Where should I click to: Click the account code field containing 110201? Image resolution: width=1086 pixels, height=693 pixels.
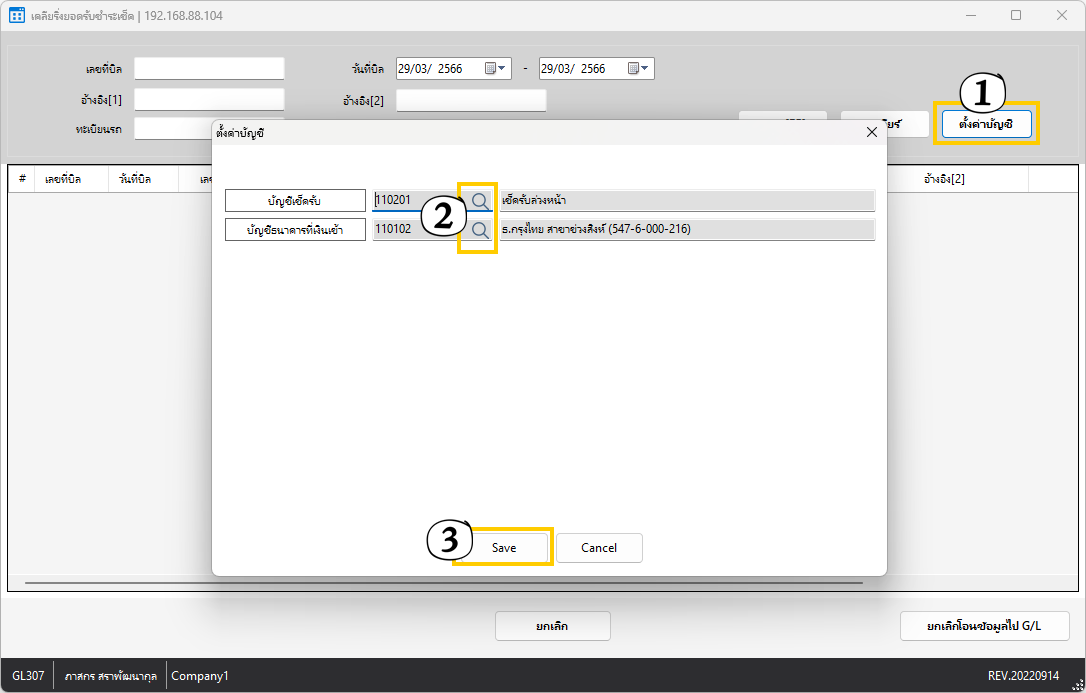pos(414,201)
